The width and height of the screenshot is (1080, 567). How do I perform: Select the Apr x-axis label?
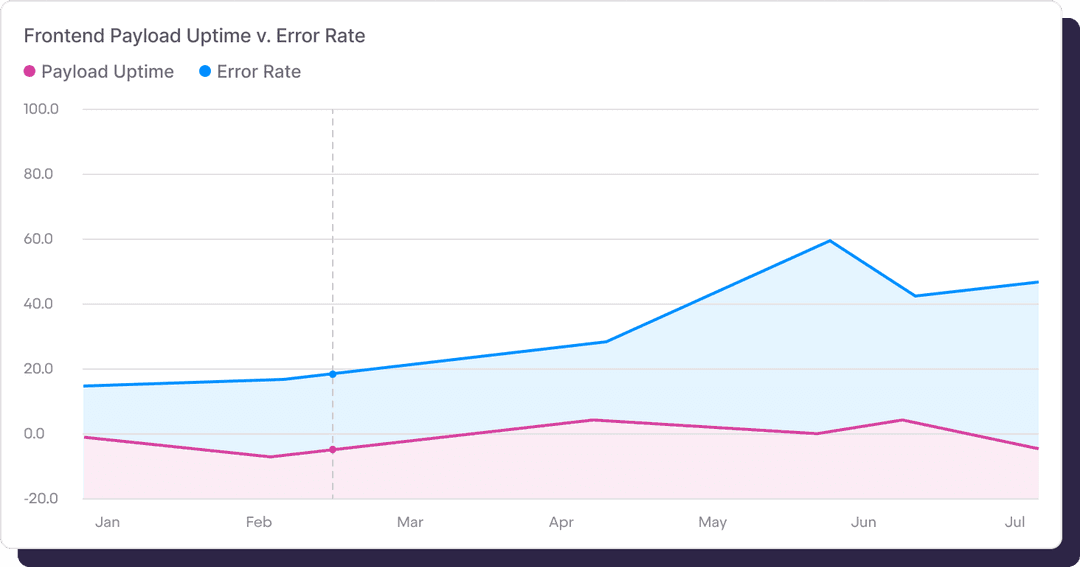(x=561, y=522)
